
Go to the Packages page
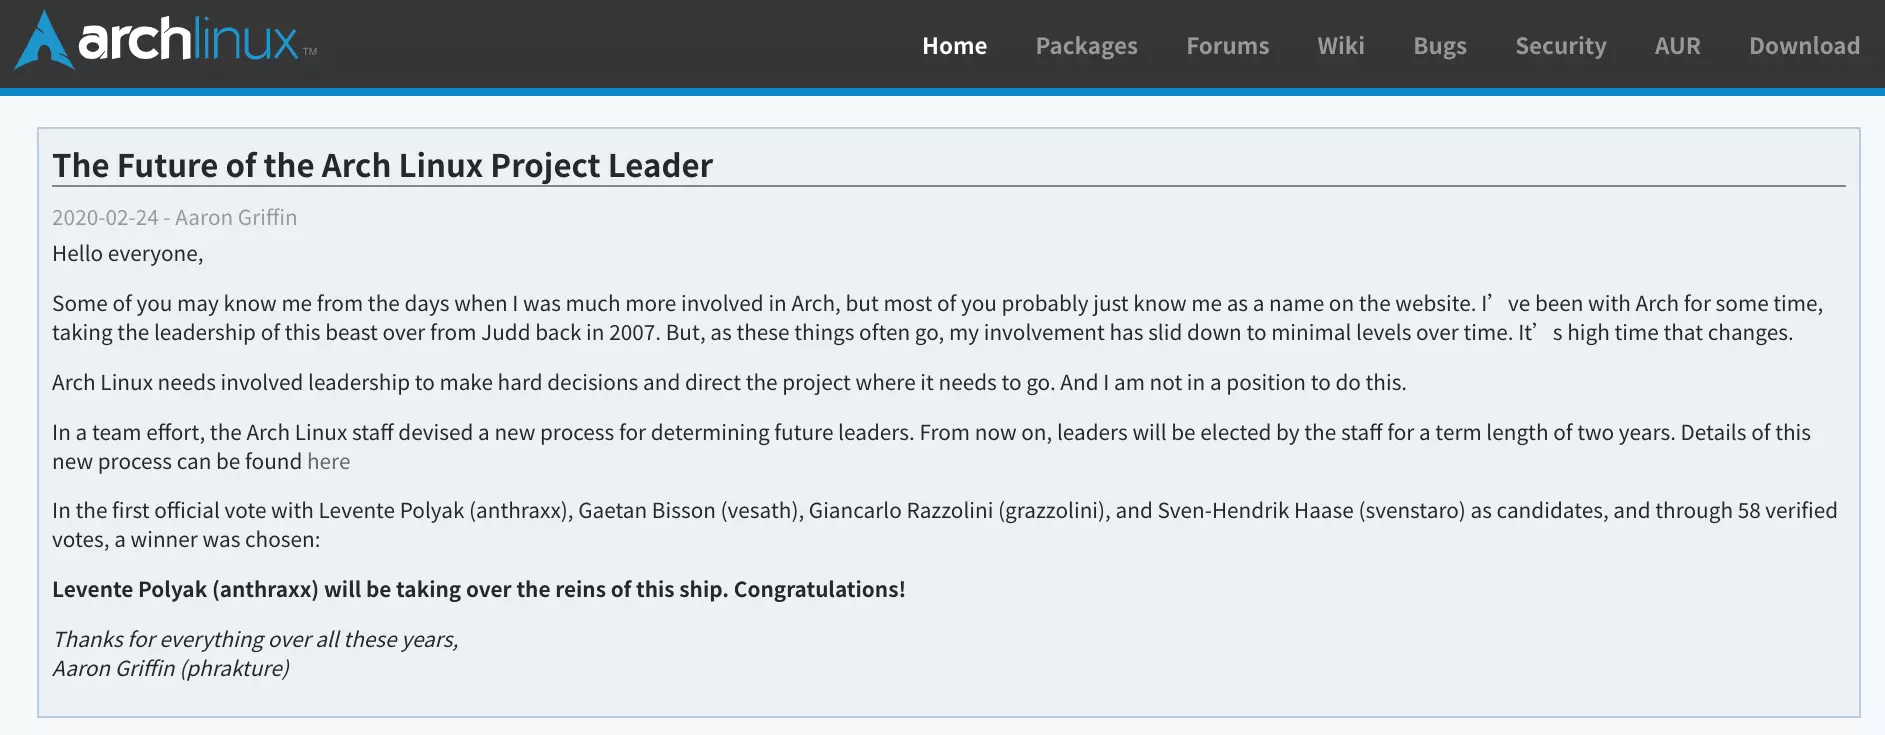click(x=1086, y=46)
